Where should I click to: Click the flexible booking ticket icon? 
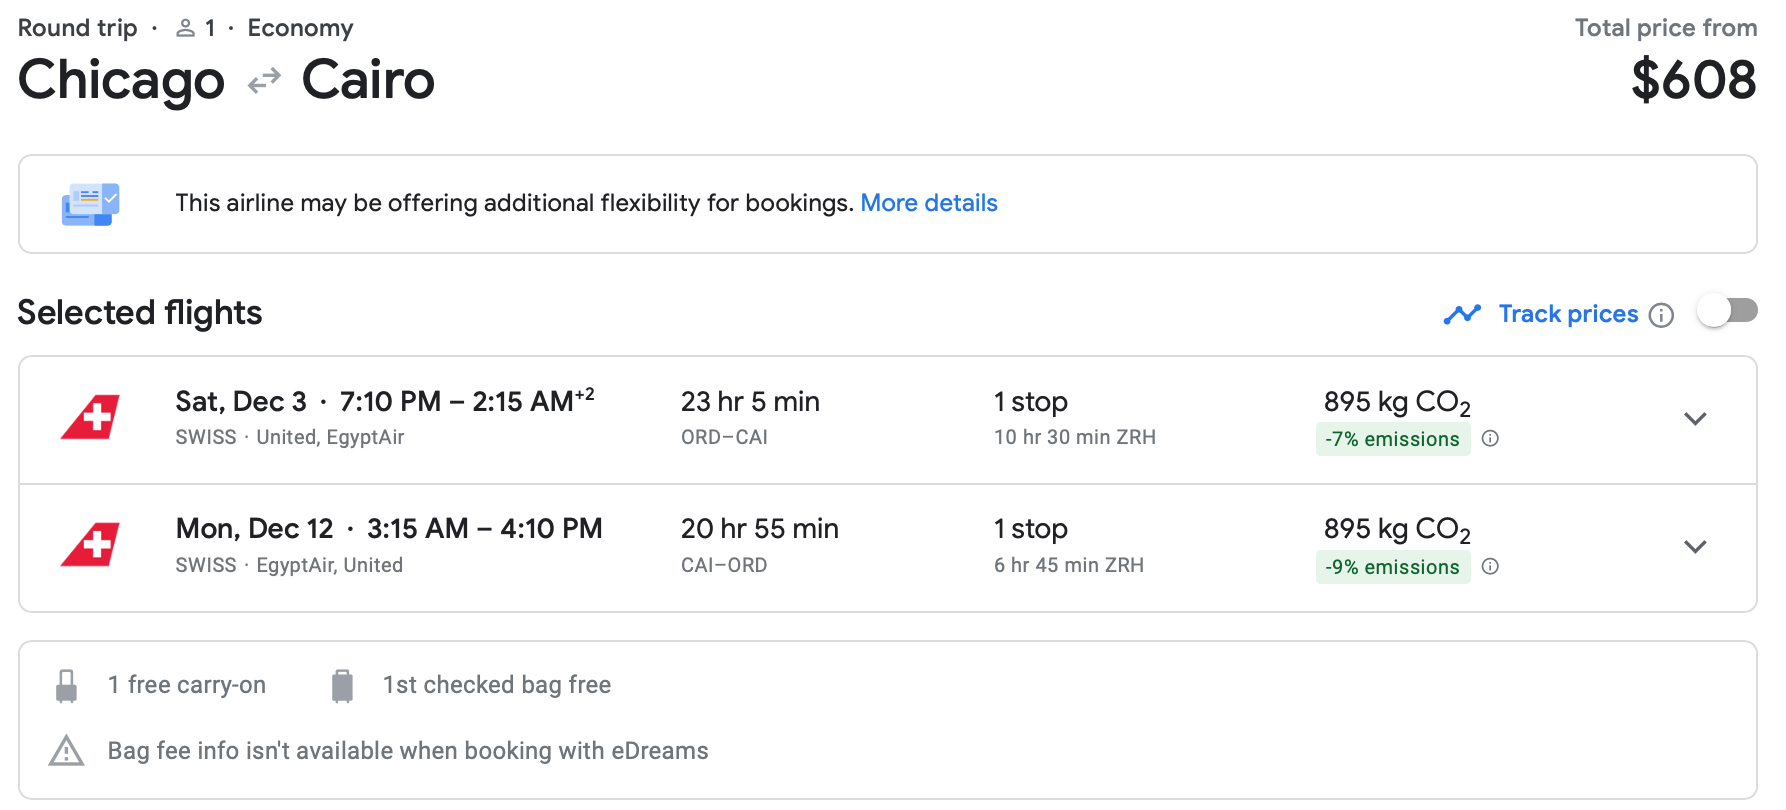pos(90,204)
